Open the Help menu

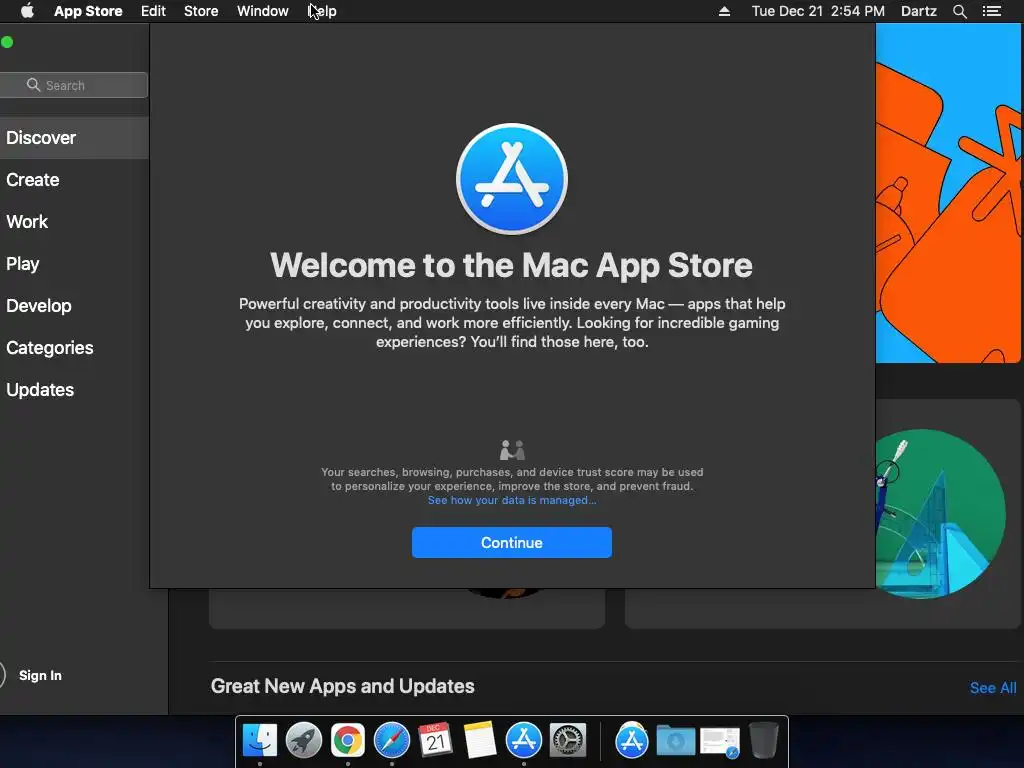coord(322,11)
